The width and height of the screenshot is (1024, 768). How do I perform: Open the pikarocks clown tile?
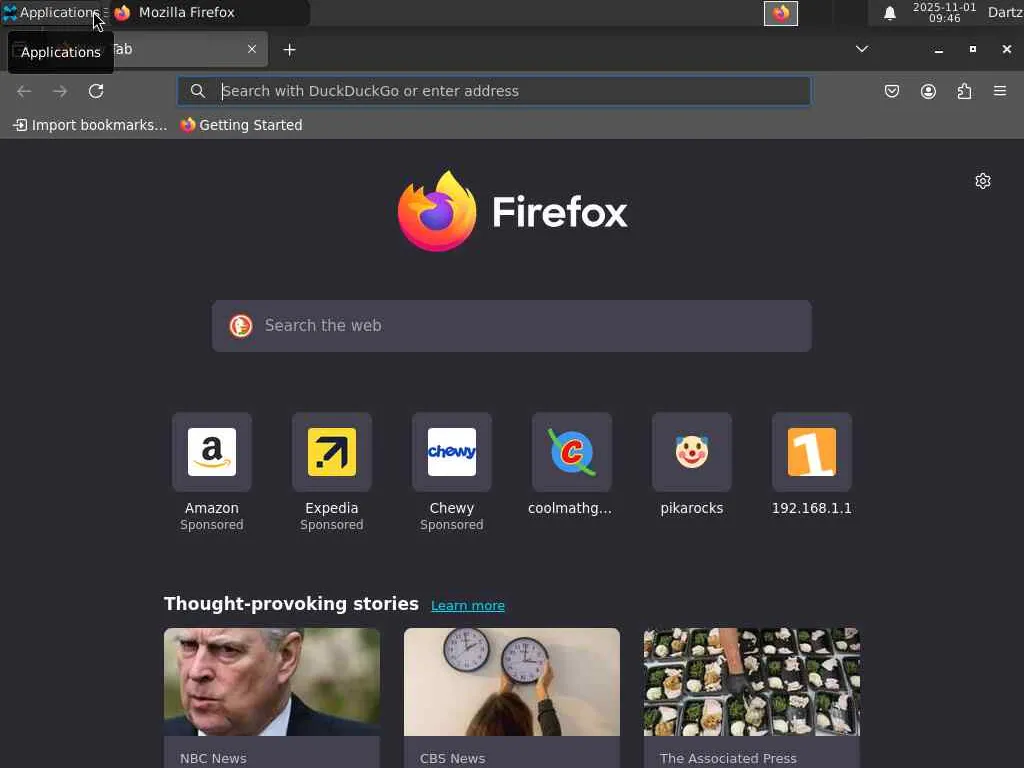tap(692, 452)
